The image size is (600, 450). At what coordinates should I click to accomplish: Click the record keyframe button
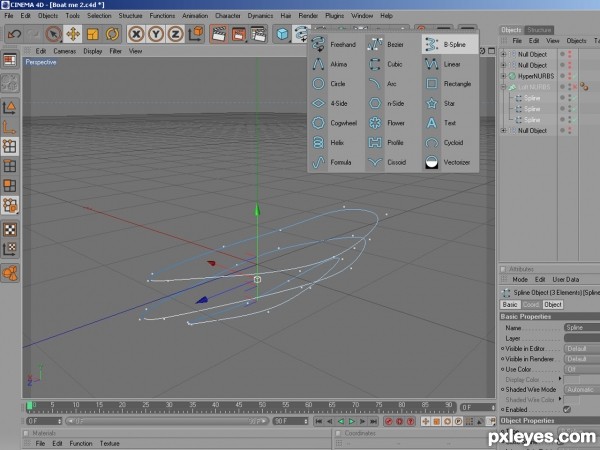389,421
